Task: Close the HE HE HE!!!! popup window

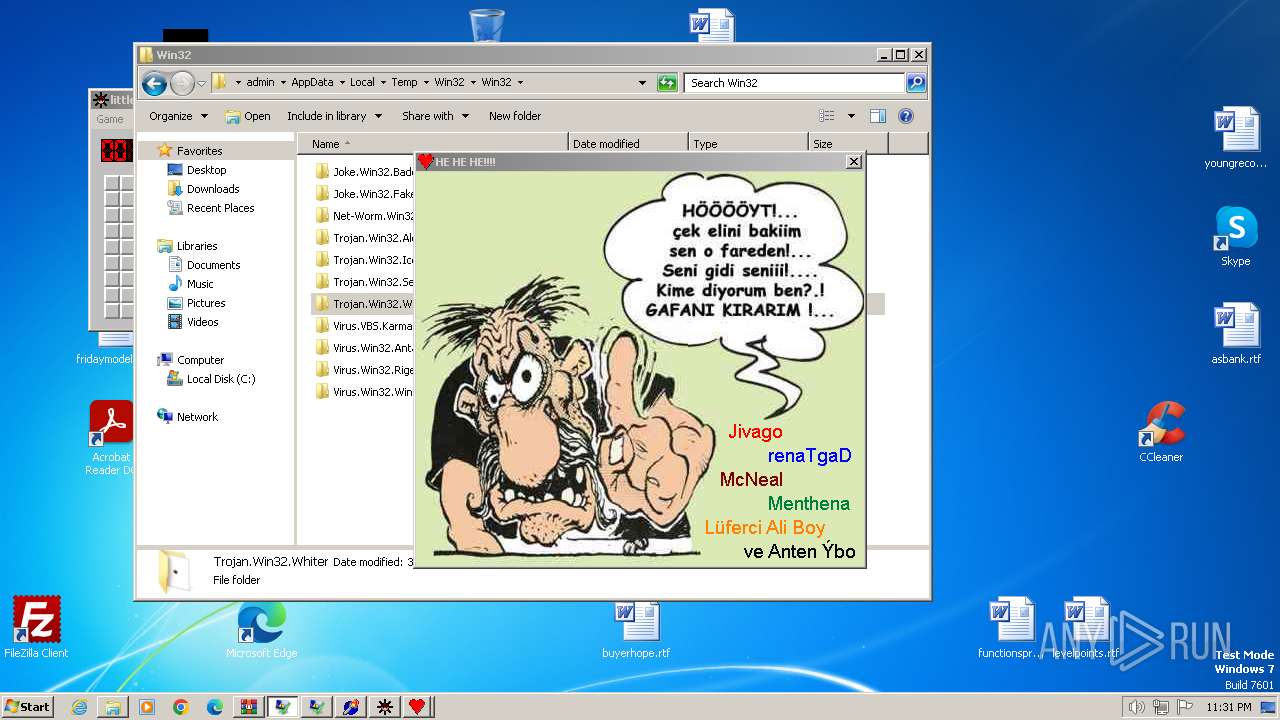Action: pyautogui.click(x=853, y=161)
